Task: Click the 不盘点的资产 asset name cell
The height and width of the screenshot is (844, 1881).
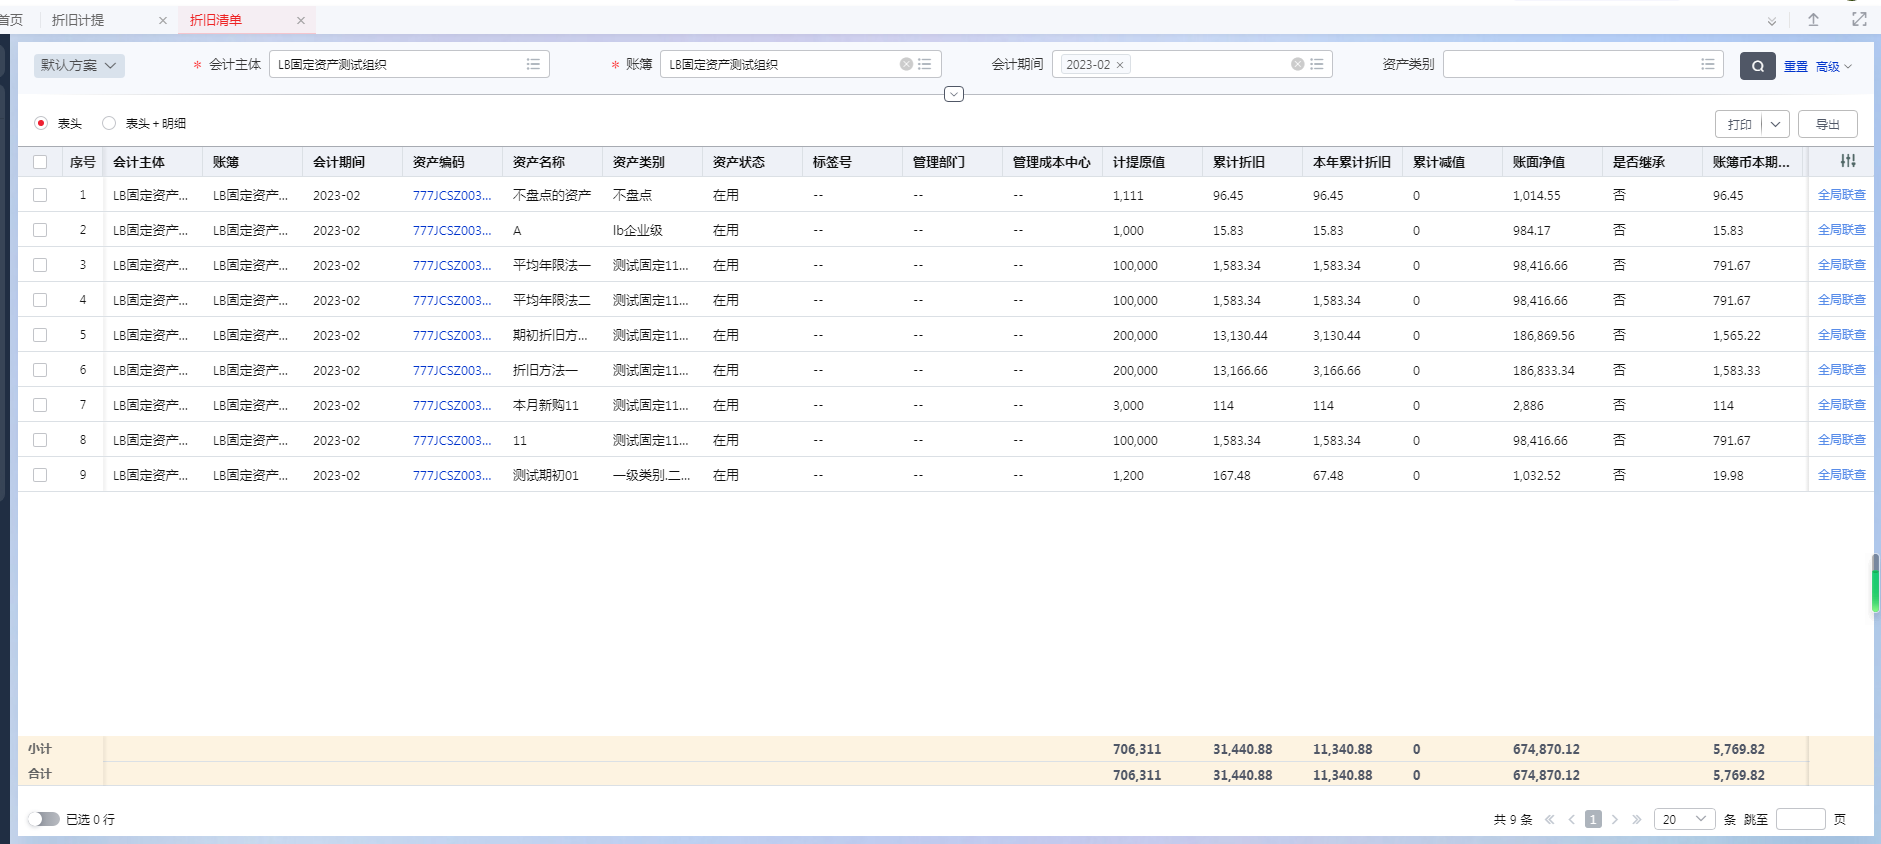Action: click(x=552, y=195)
